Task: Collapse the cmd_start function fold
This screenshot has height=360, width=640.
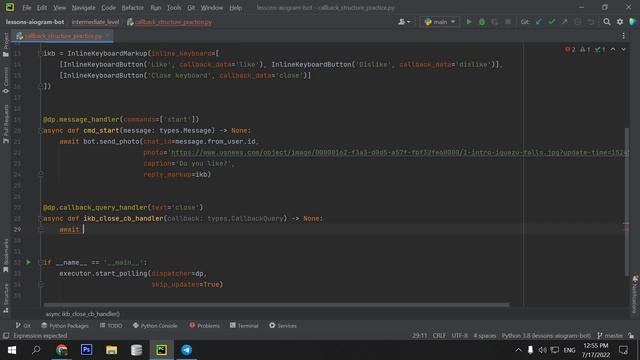Action: pos(40,131)
